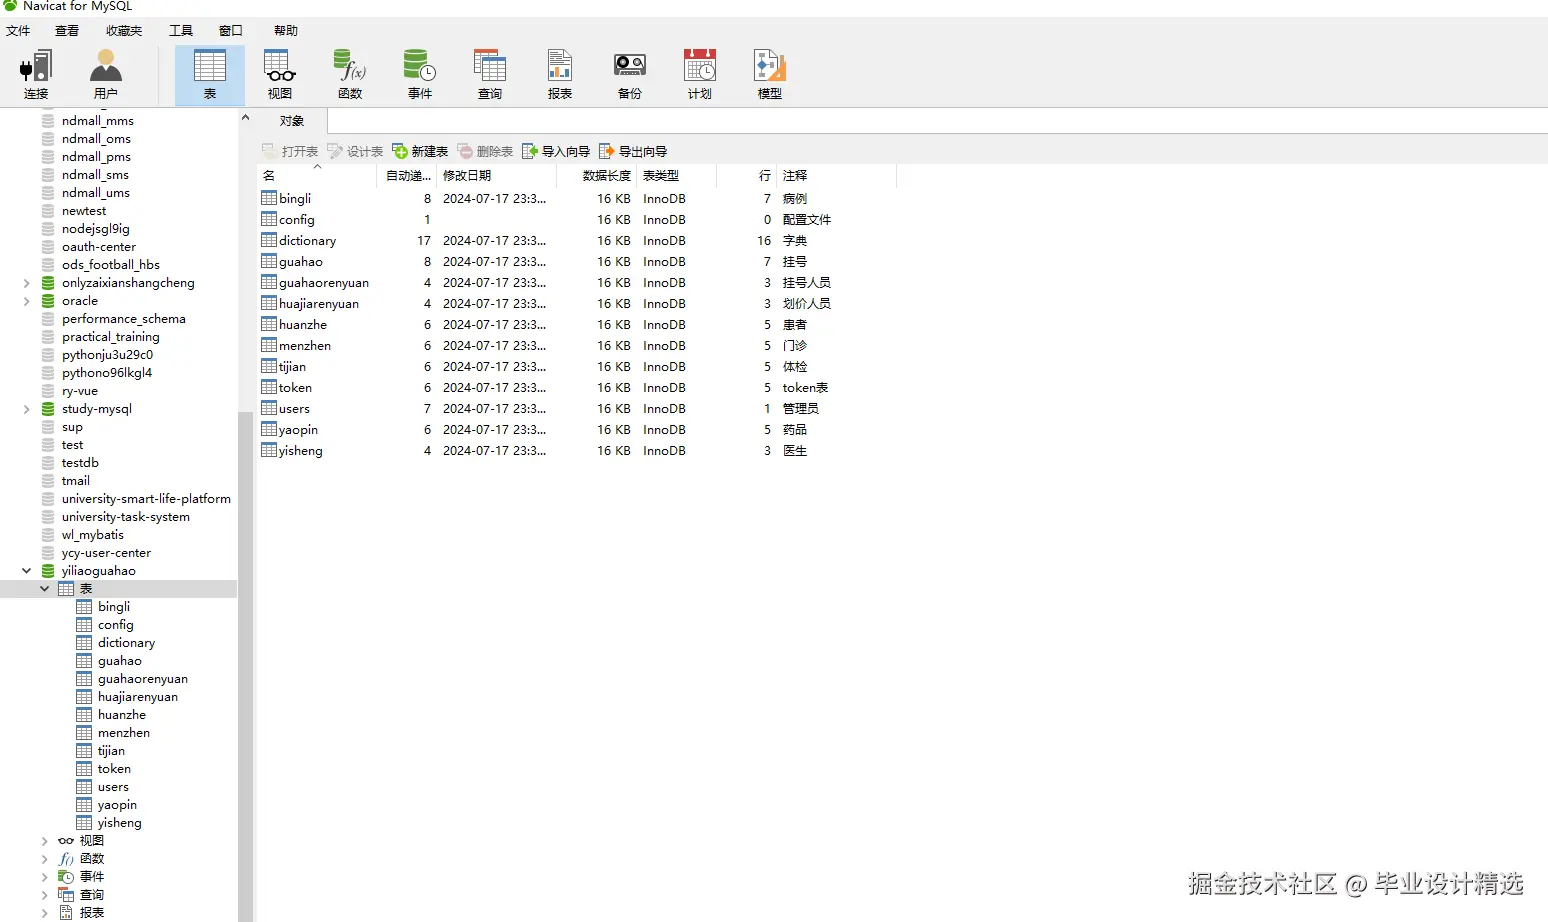
Task: Open the 计划 schedule section
Action: (700, 75)
